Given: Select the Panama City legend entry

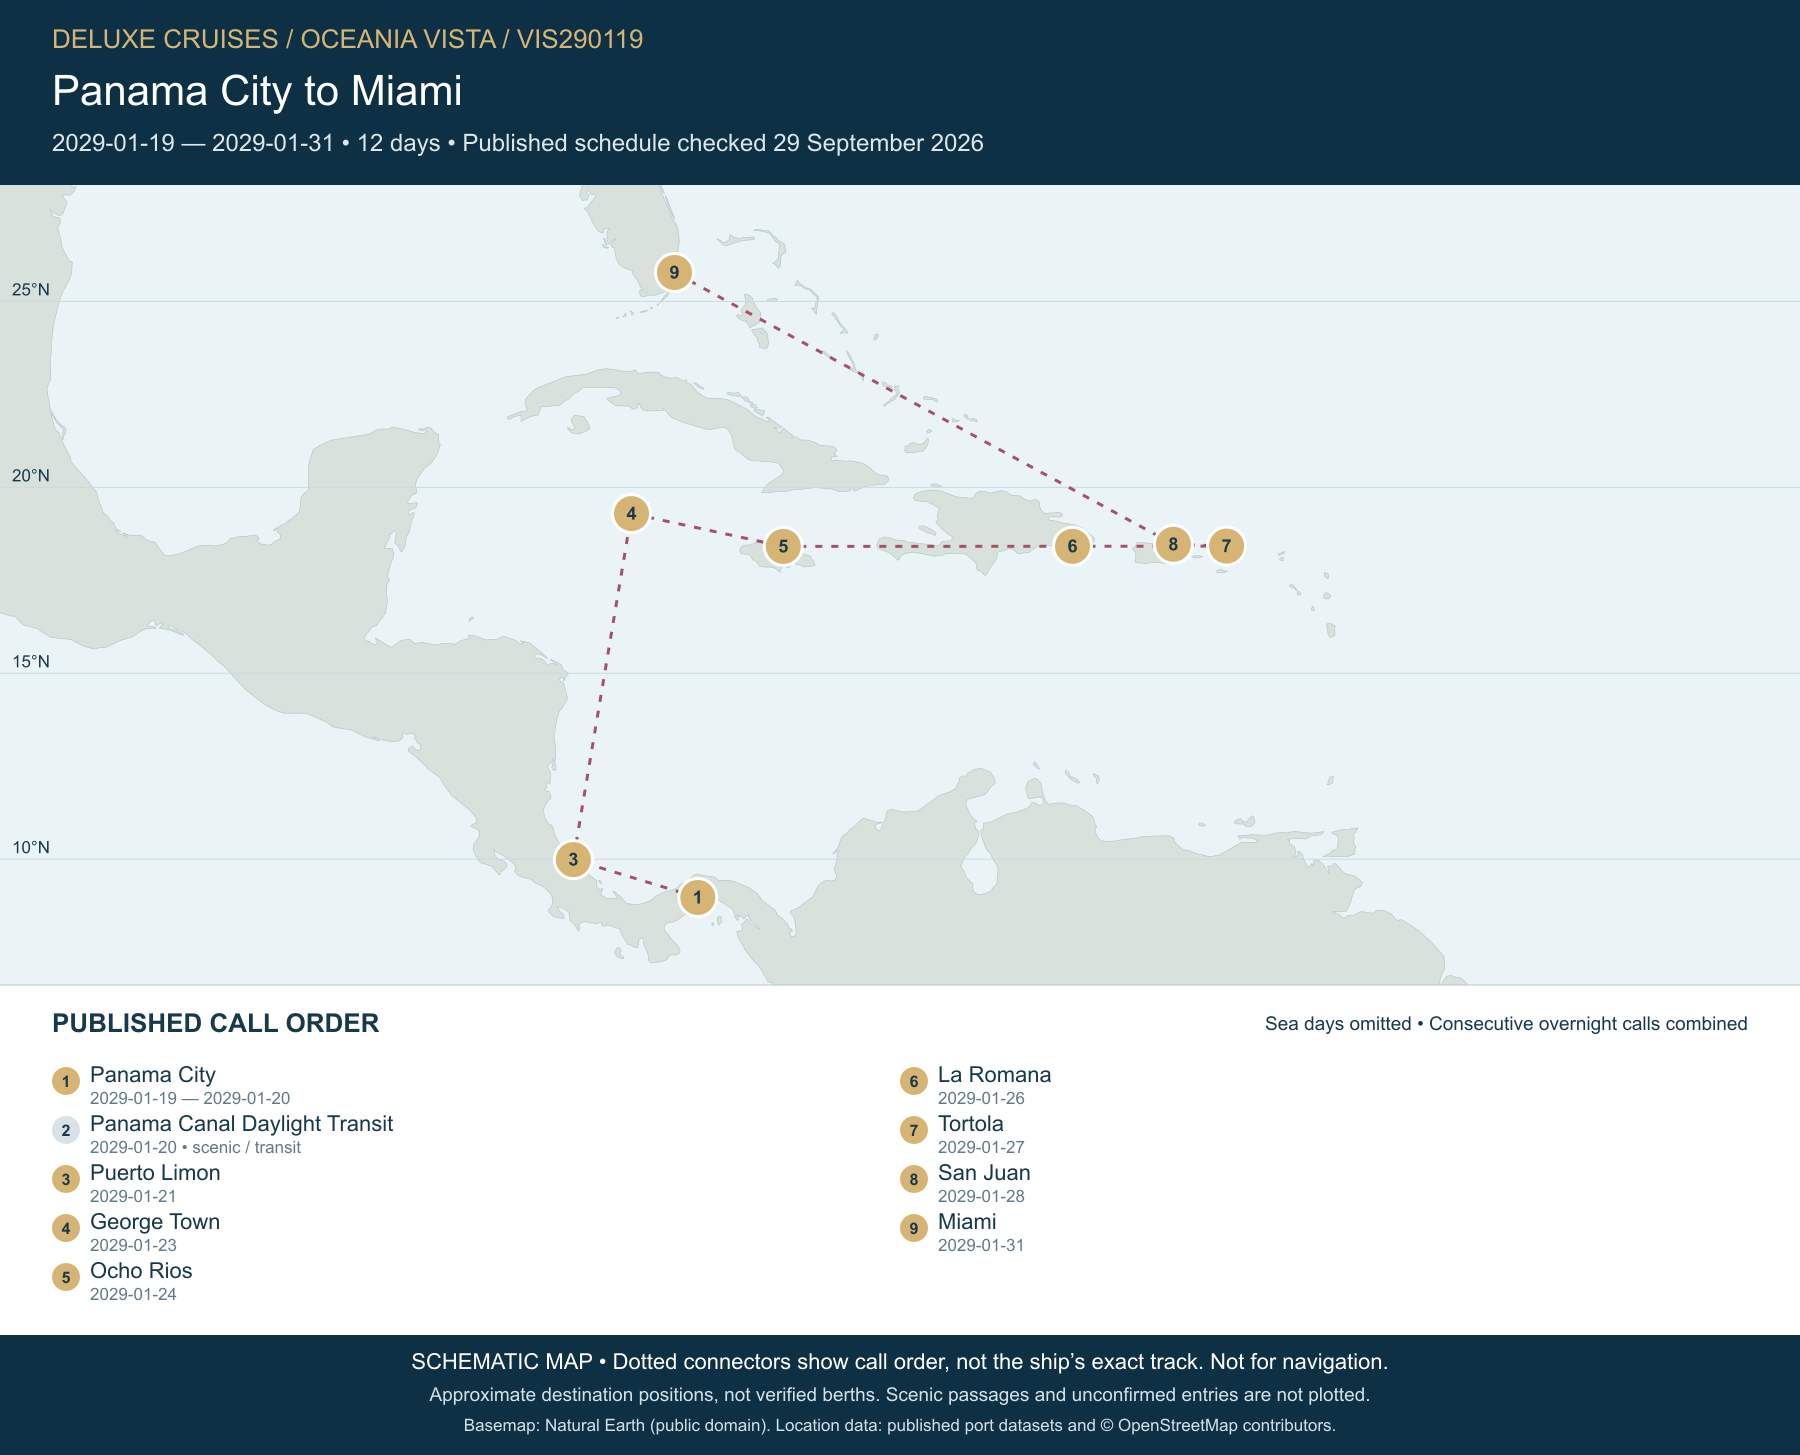Looking at the screenshot, I should pyautogui.click(x=171, y=1085).
